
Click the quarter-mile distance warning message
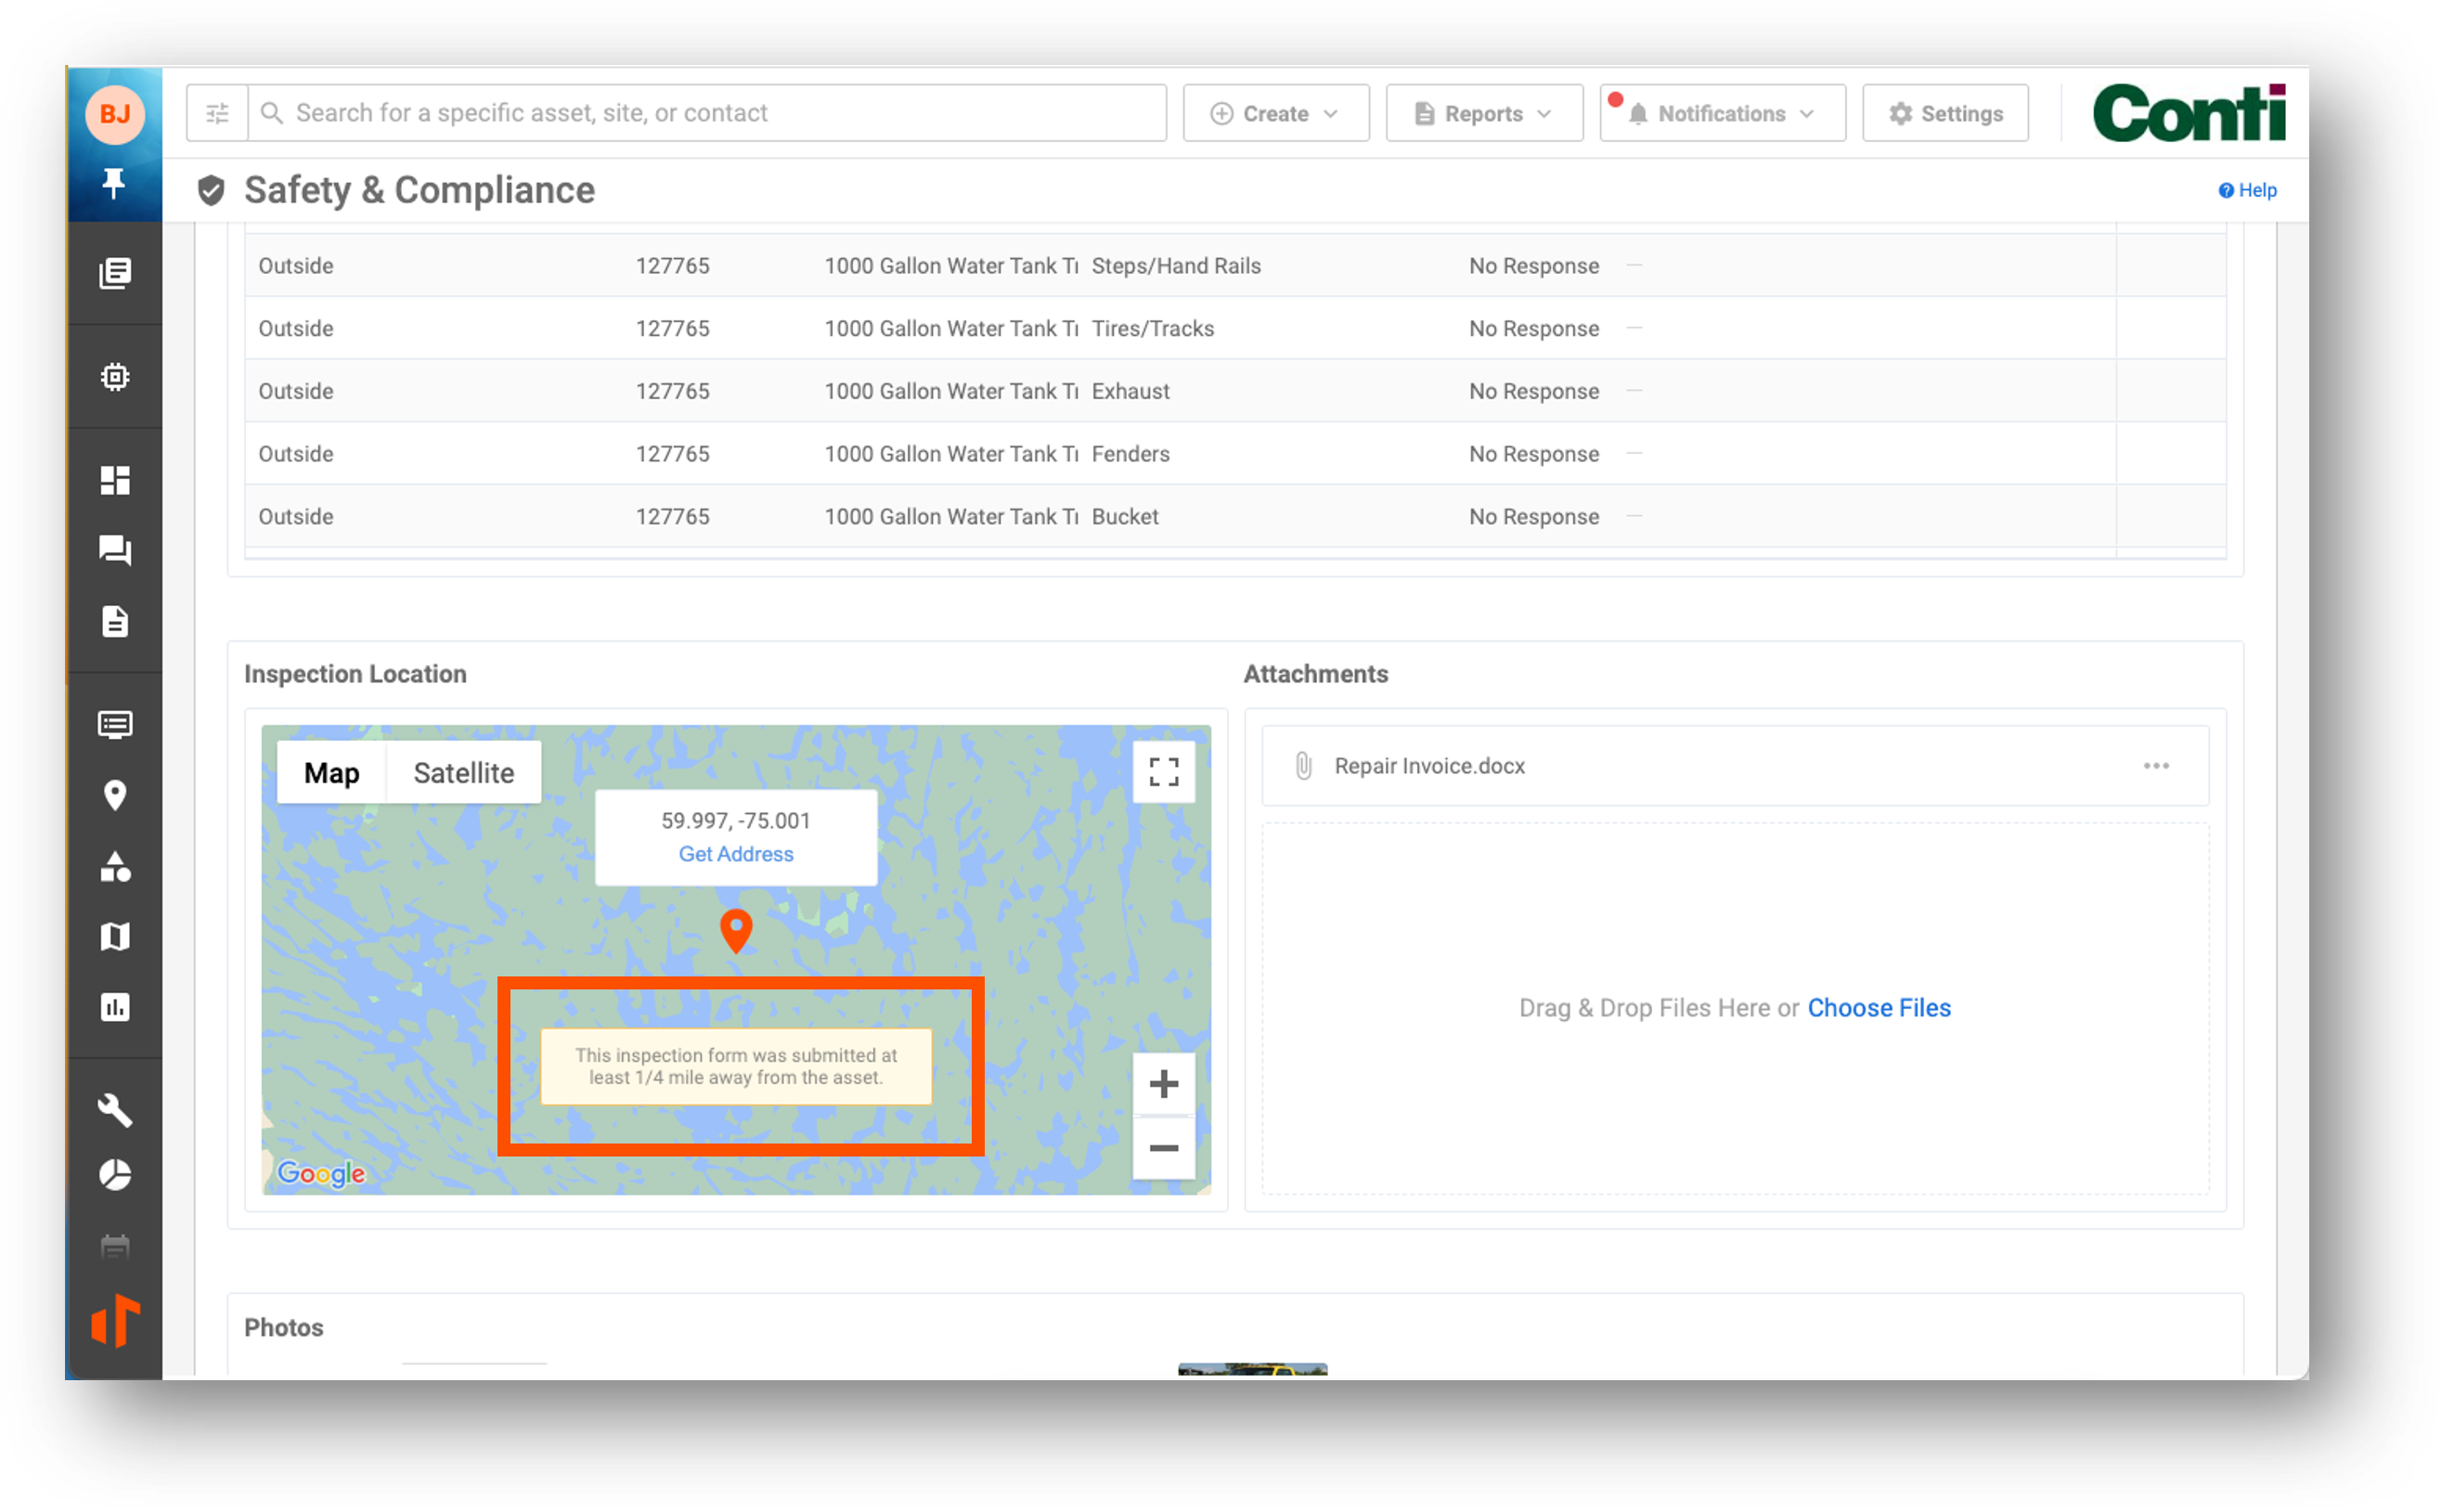[x=736, y=1066]
